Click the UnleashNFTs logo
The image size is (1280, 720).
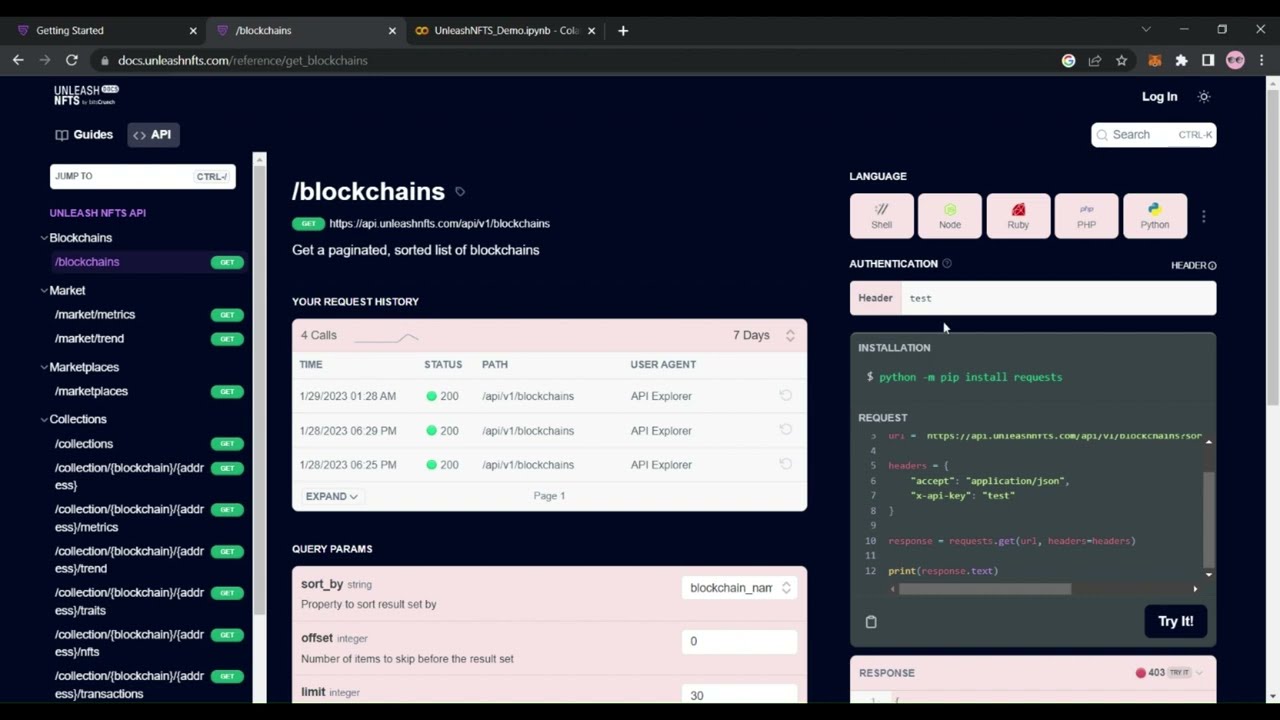pyautogui.click(x=86, y=96)
